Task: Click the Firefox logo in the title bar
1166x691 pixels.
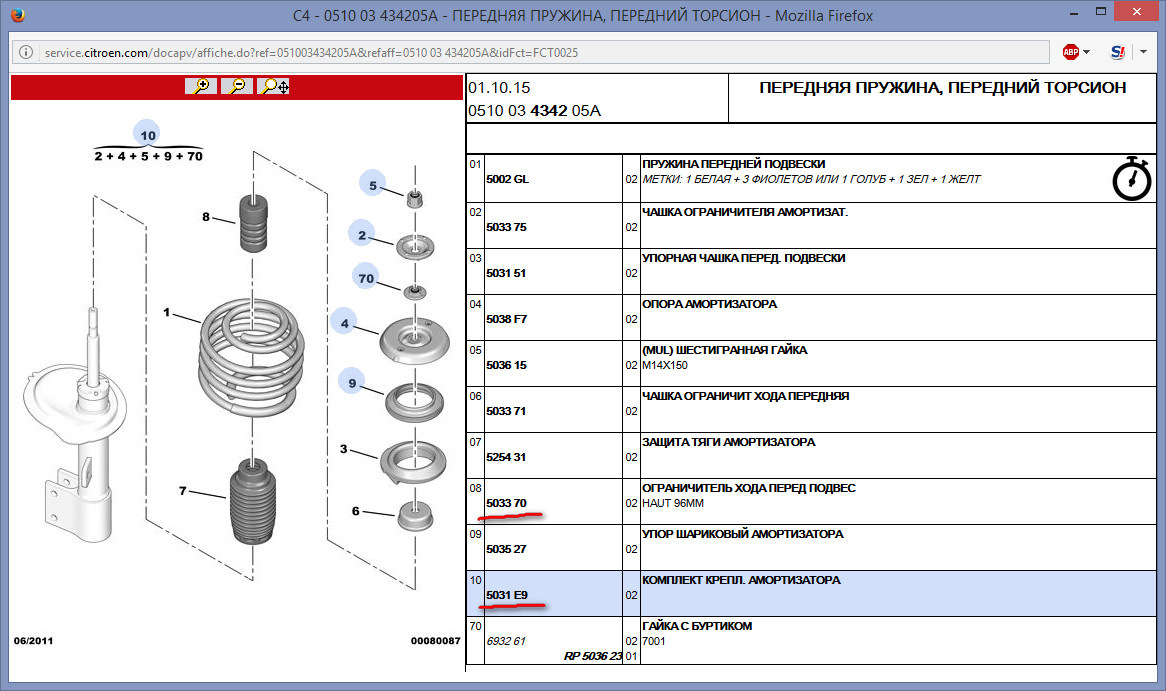Action: [18, 15]
